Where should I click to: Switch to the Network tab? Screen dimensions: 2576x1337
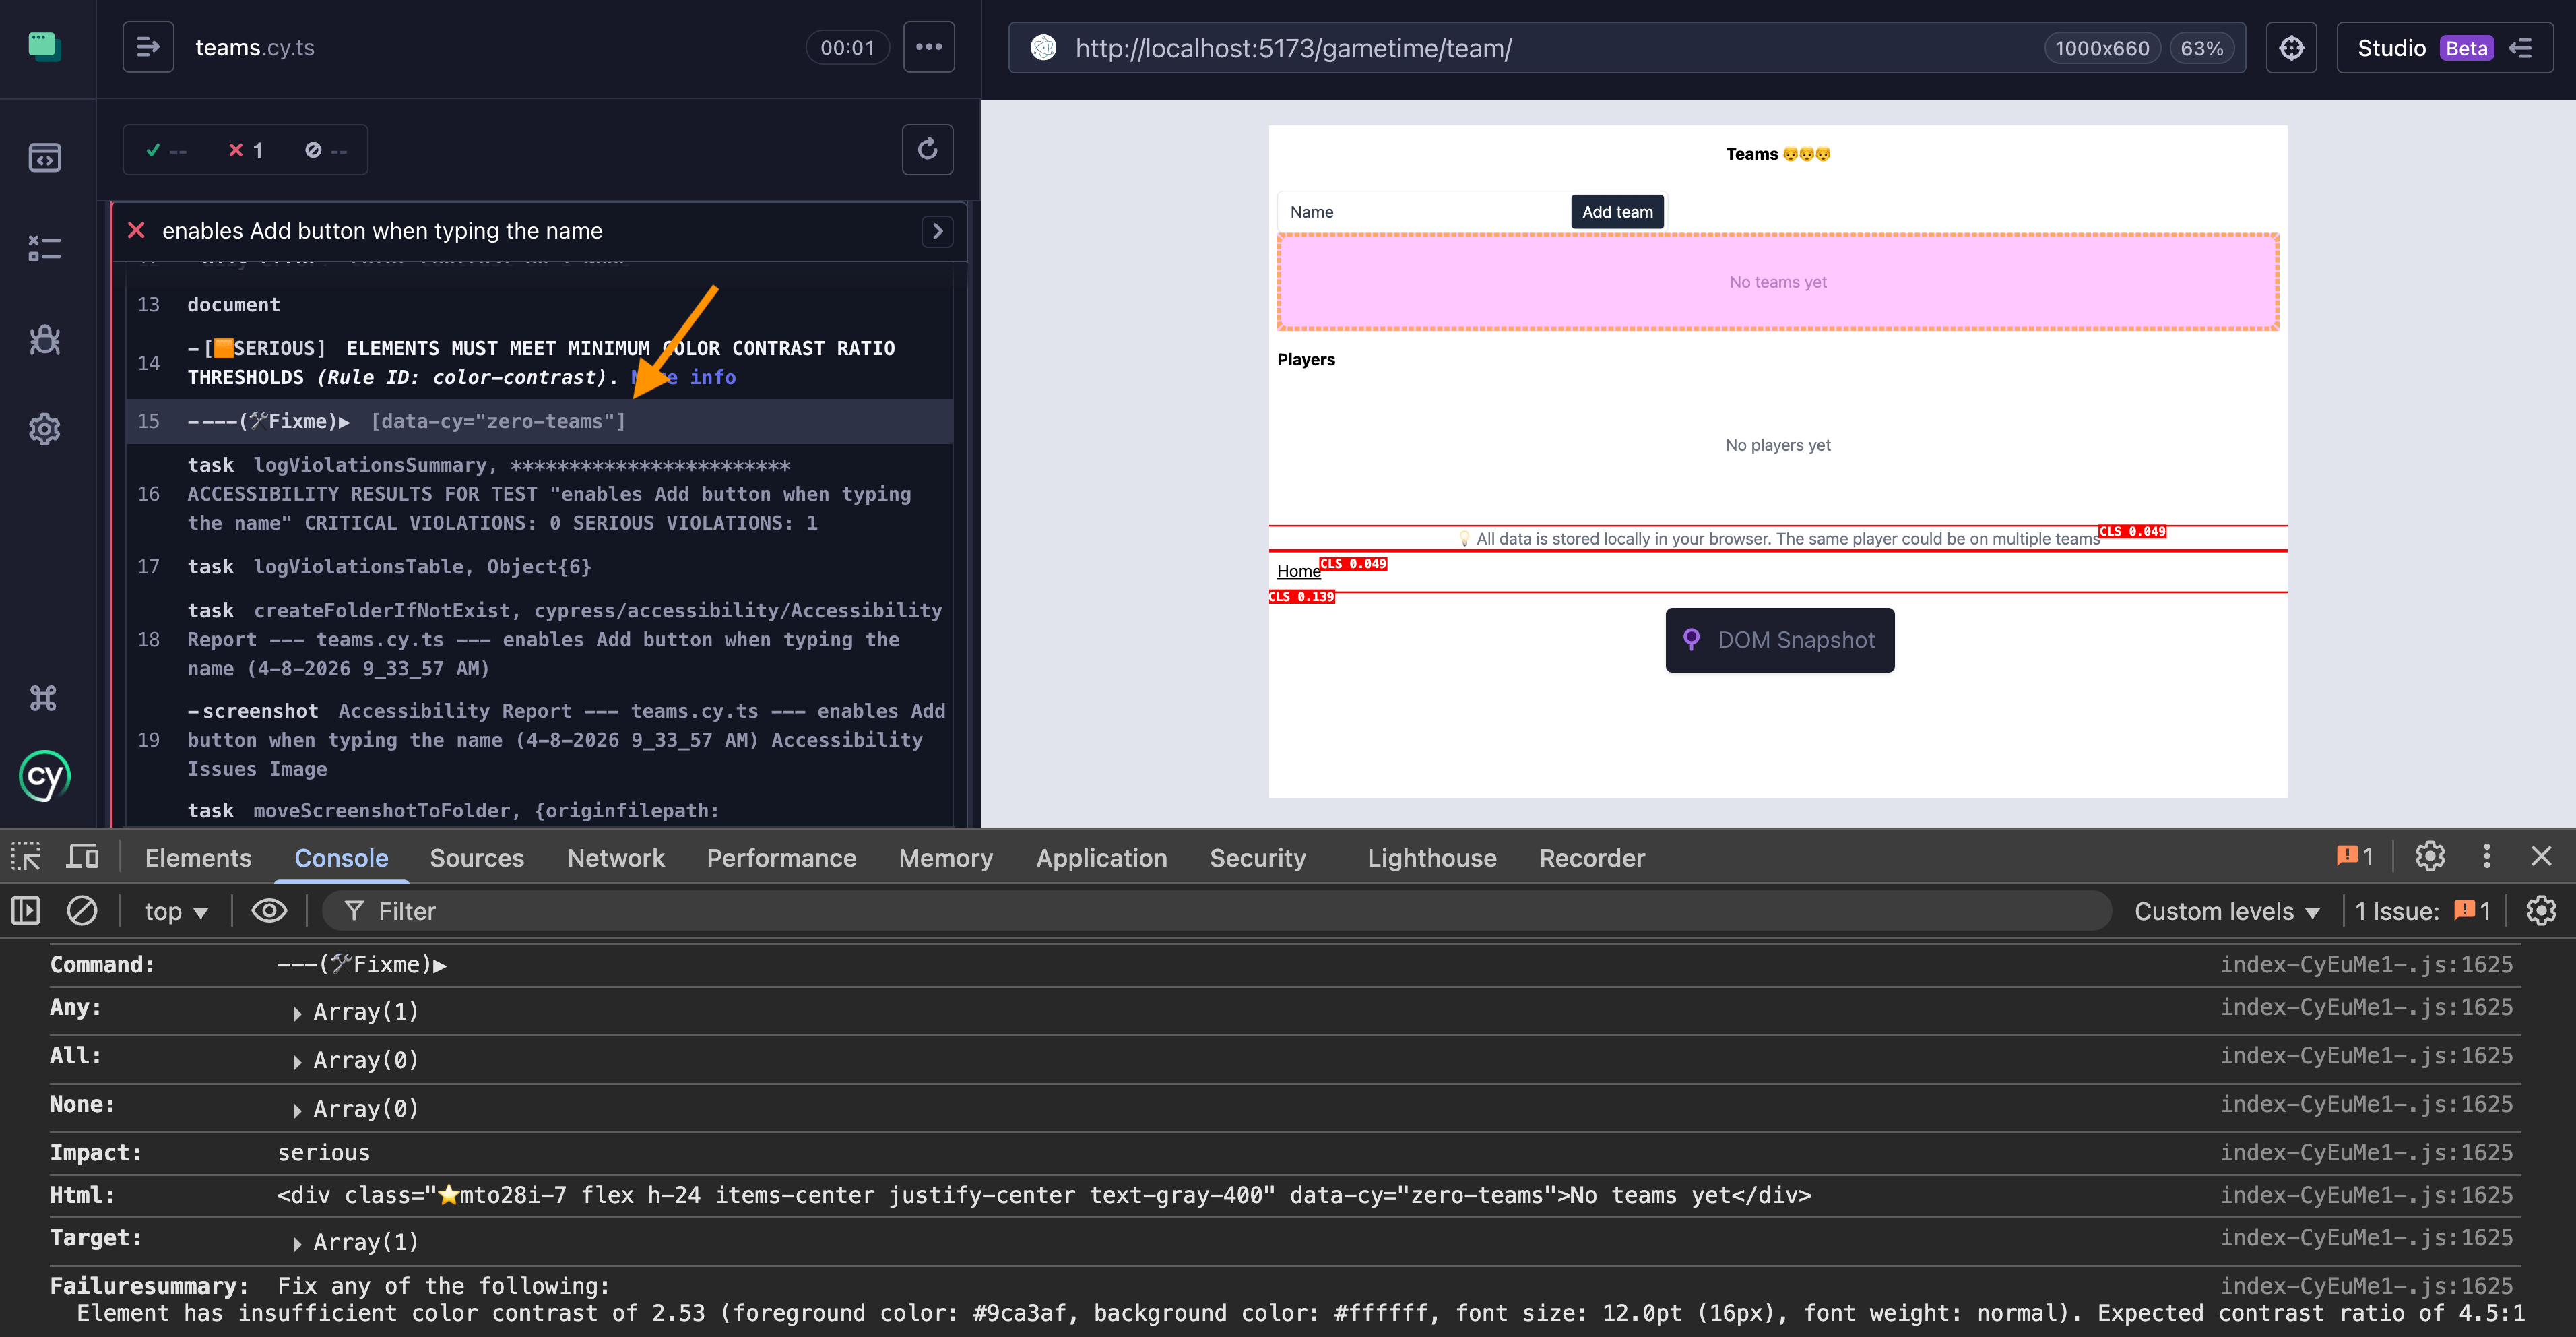coord(615,857)
